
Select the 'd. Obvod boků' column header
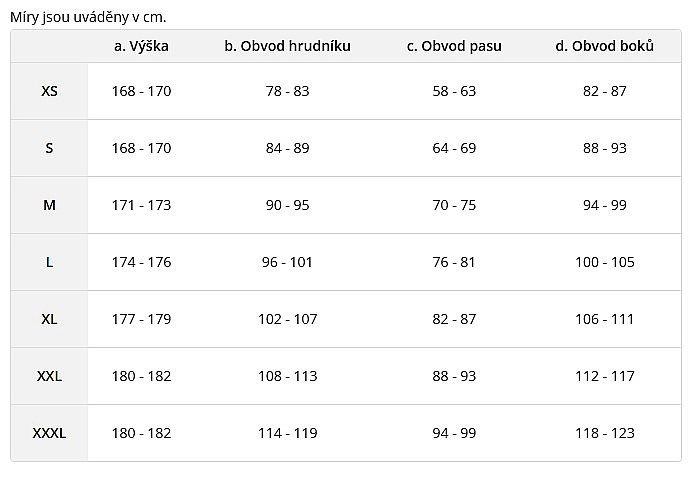605,46
